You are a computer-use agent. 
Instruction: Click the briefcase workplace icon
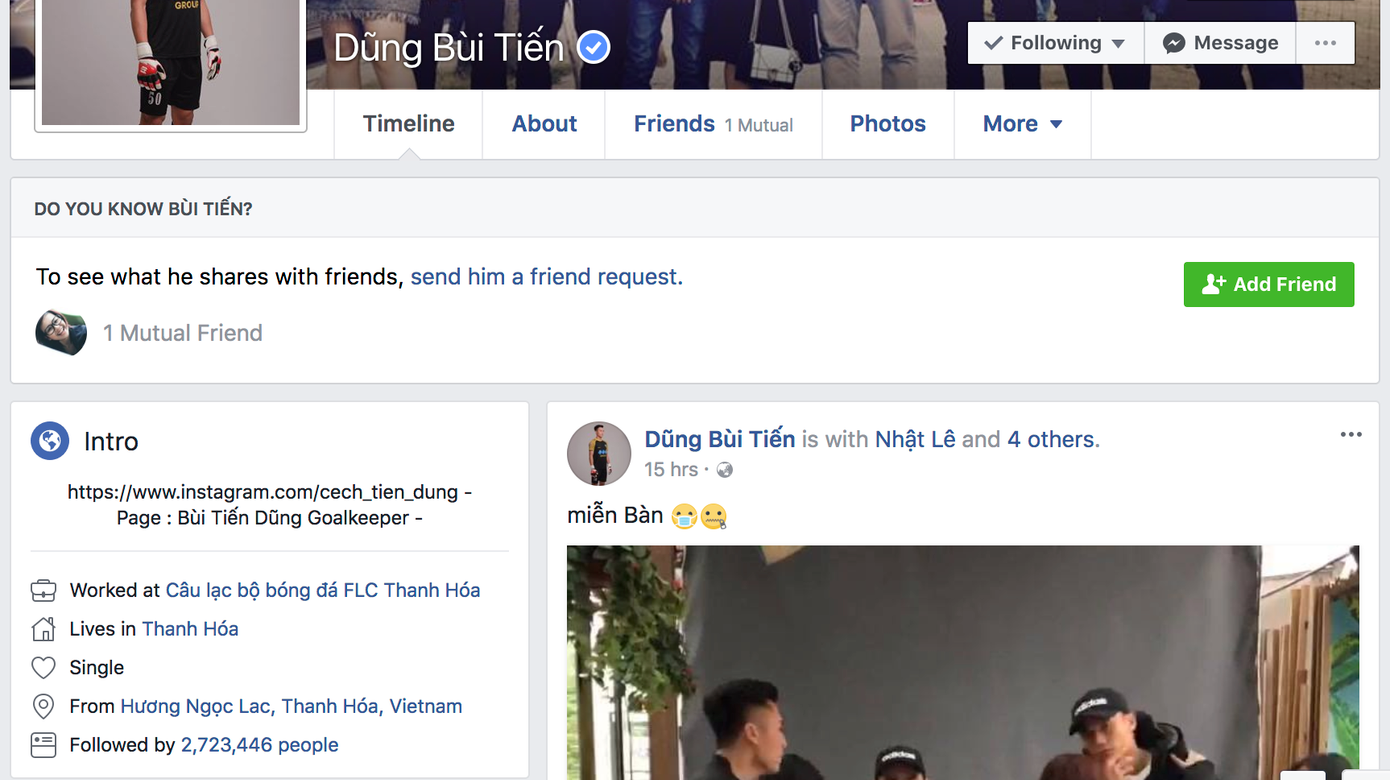point(44,591)
